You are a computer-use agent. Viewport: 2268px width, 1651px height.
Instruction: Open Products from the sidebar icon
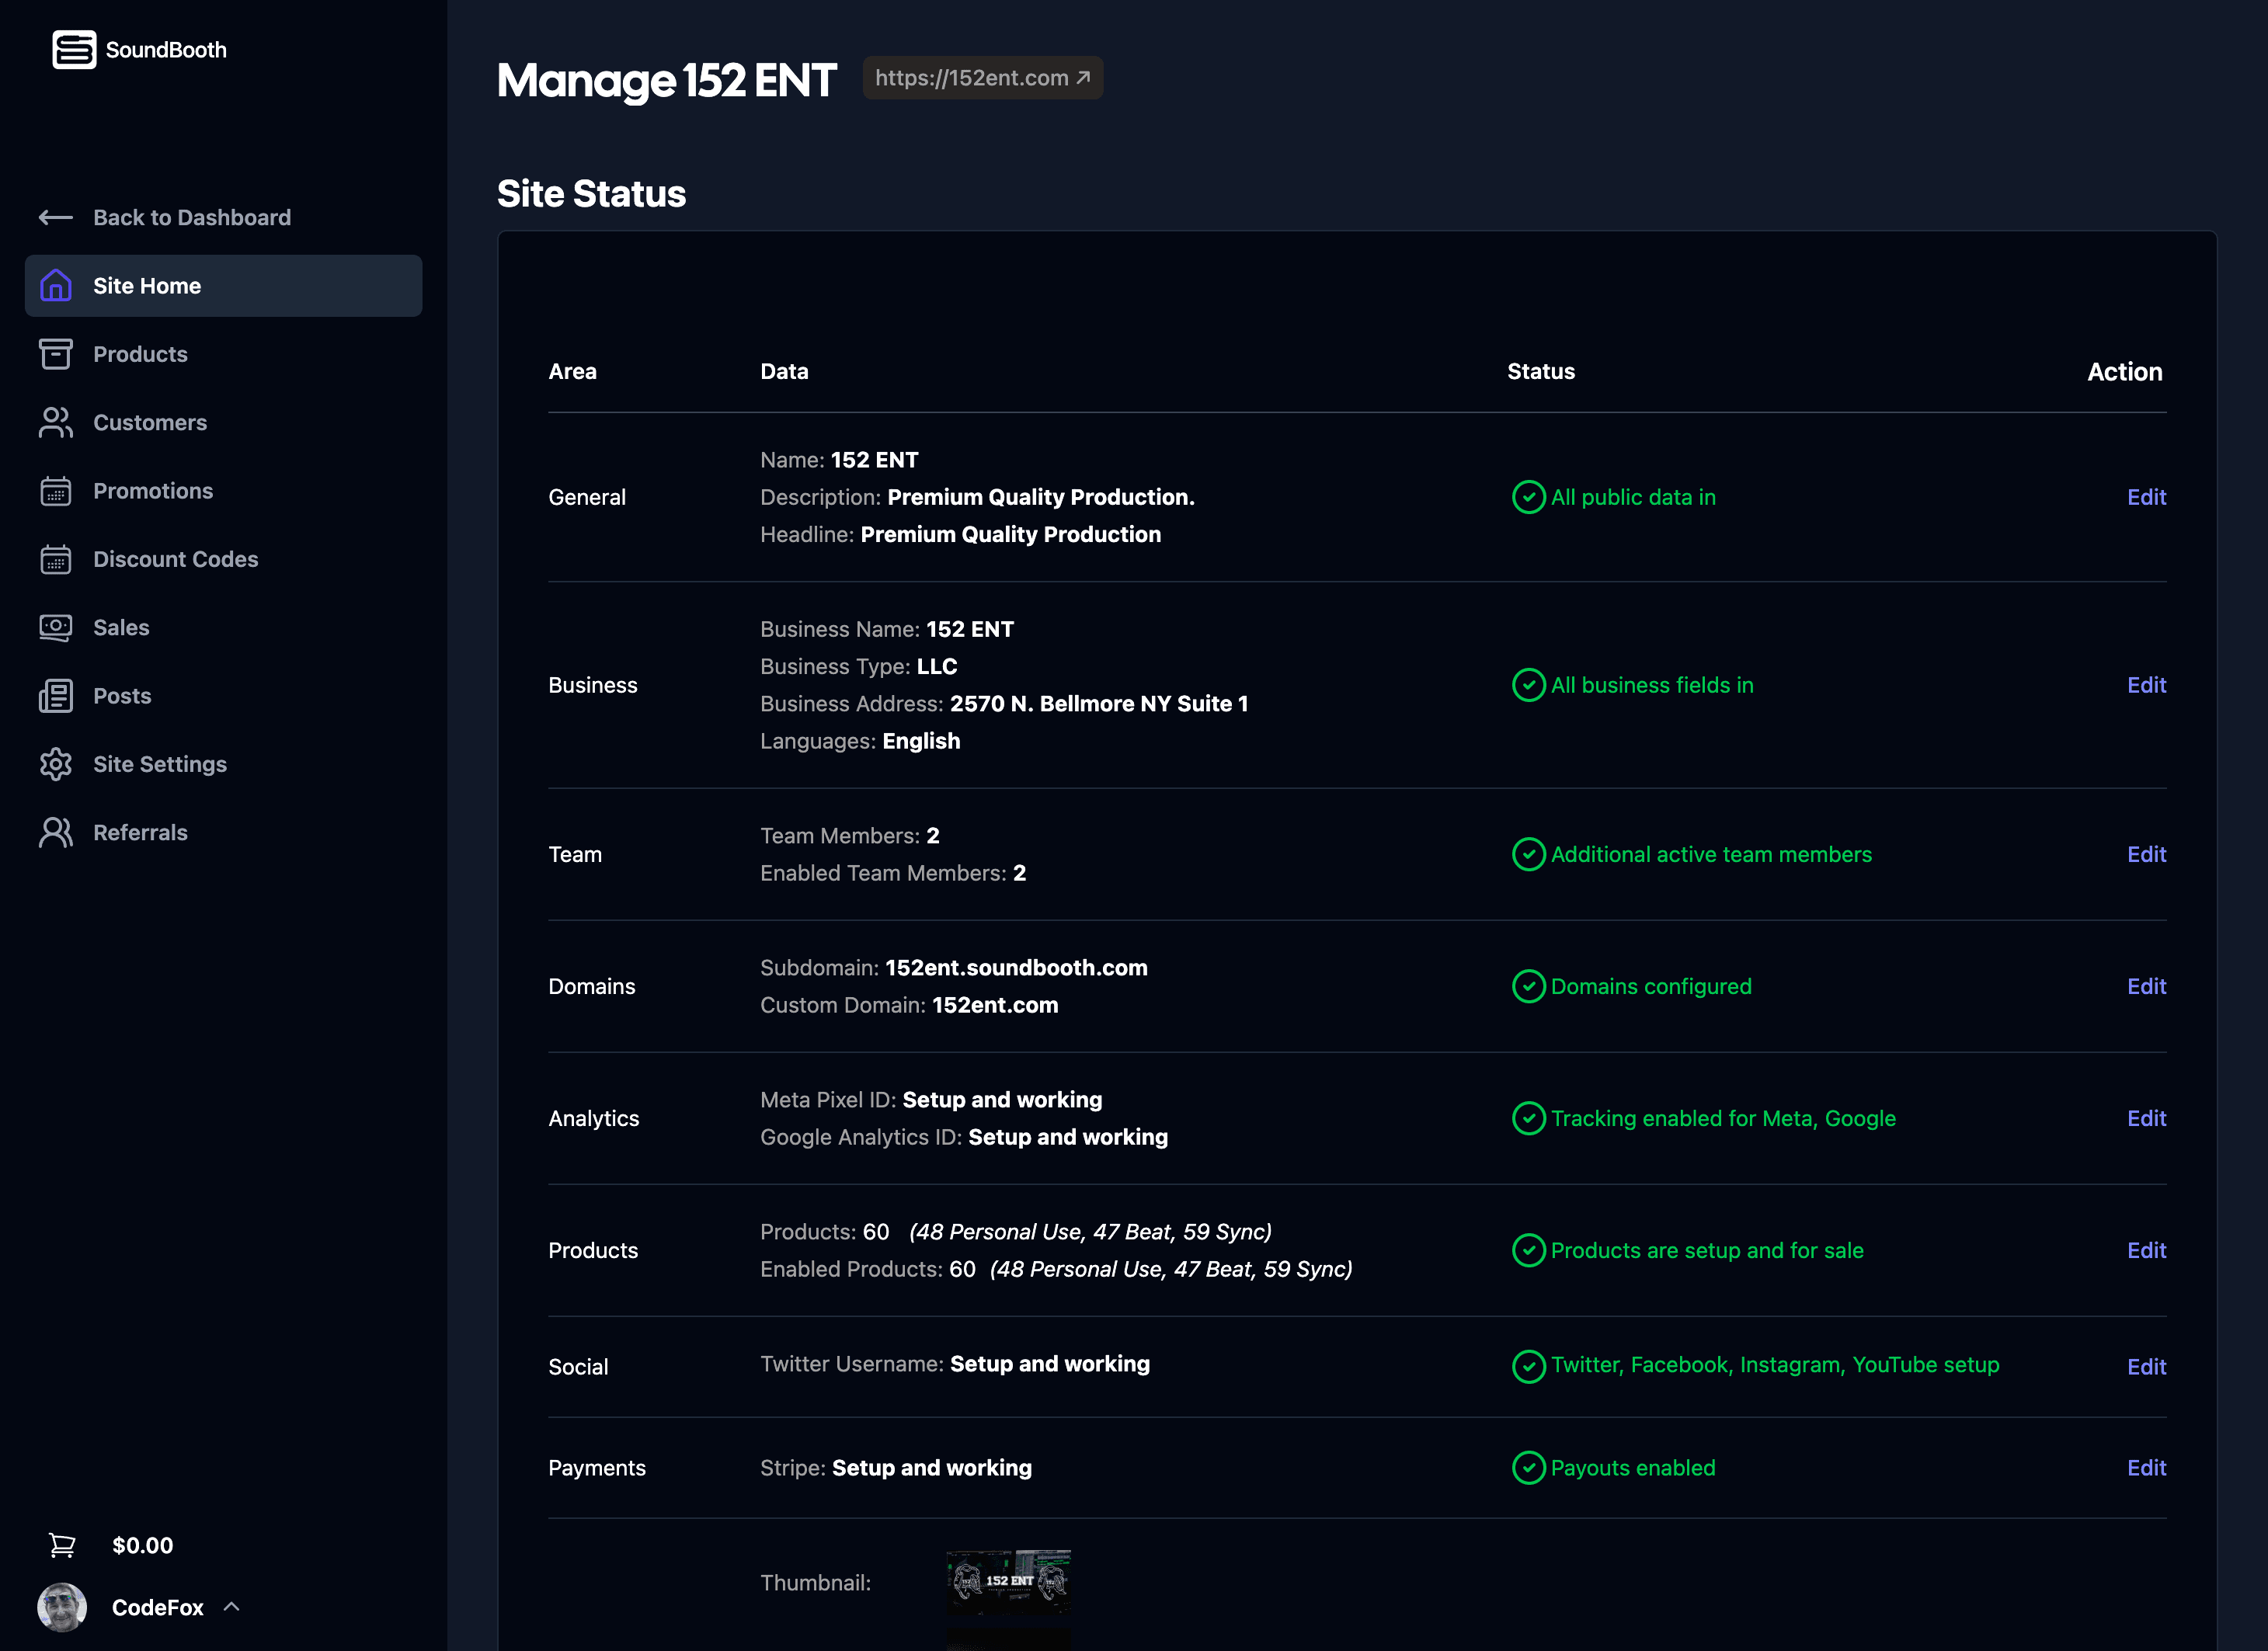55,354
